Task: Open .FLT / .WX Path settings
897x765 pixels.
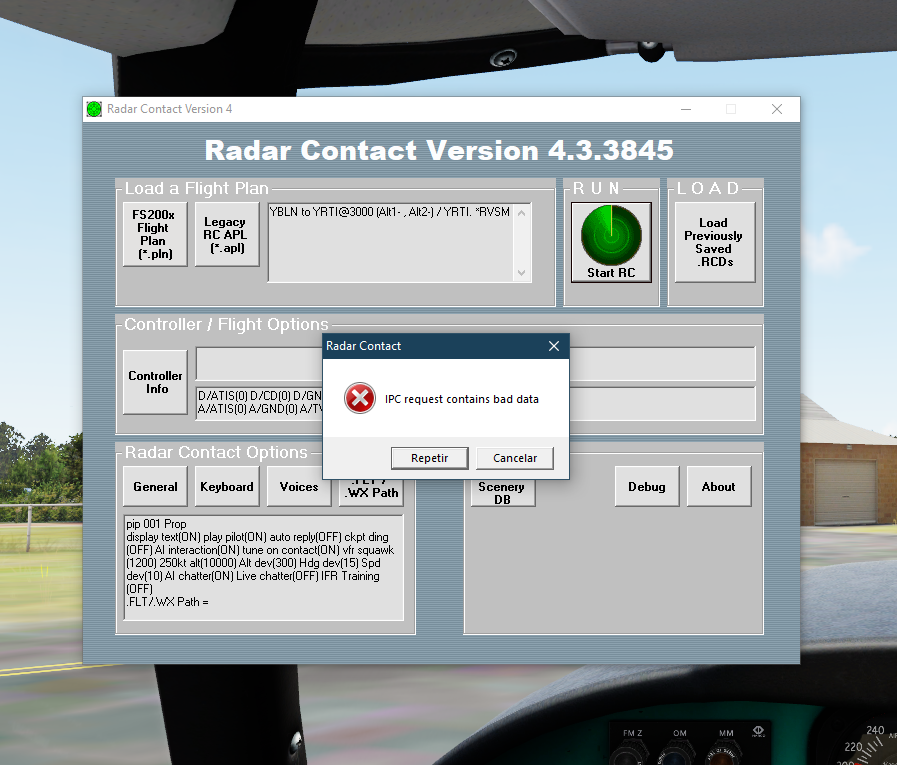Action: click(x=371, y=493)
